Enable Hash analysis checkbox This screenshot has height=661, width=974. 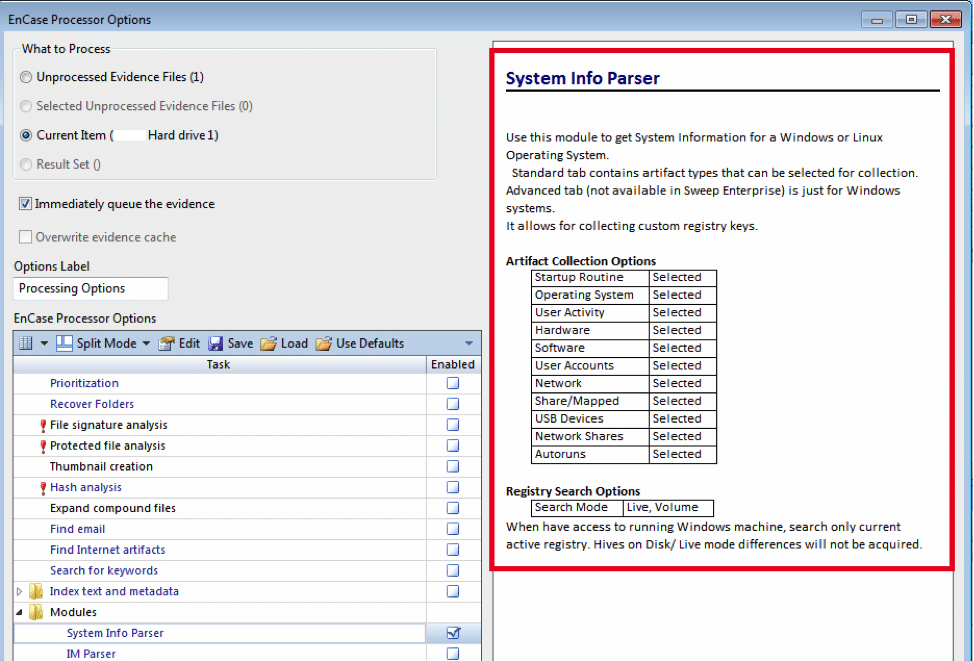453,487
